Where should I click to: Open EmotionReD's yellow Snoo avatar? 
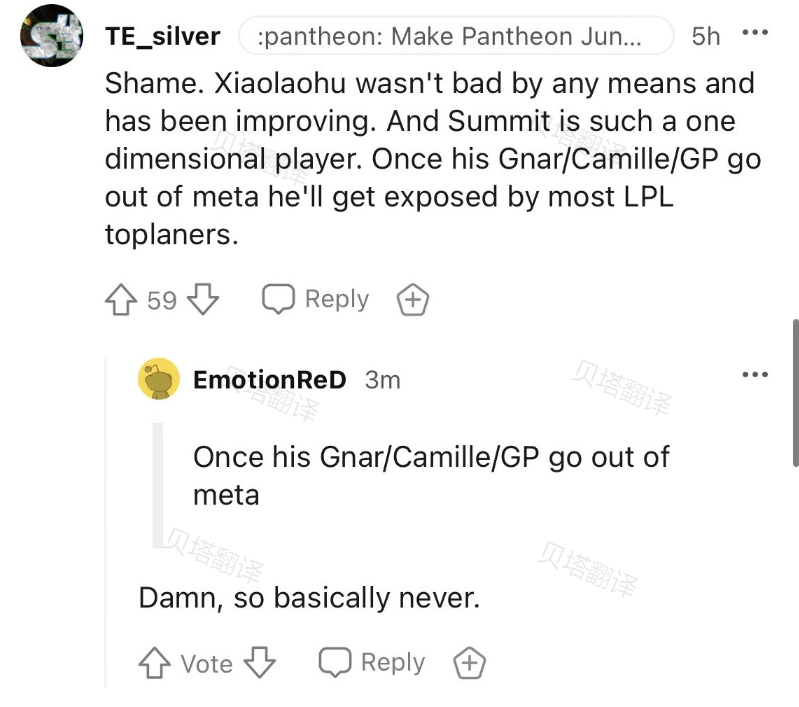(159, 379)
